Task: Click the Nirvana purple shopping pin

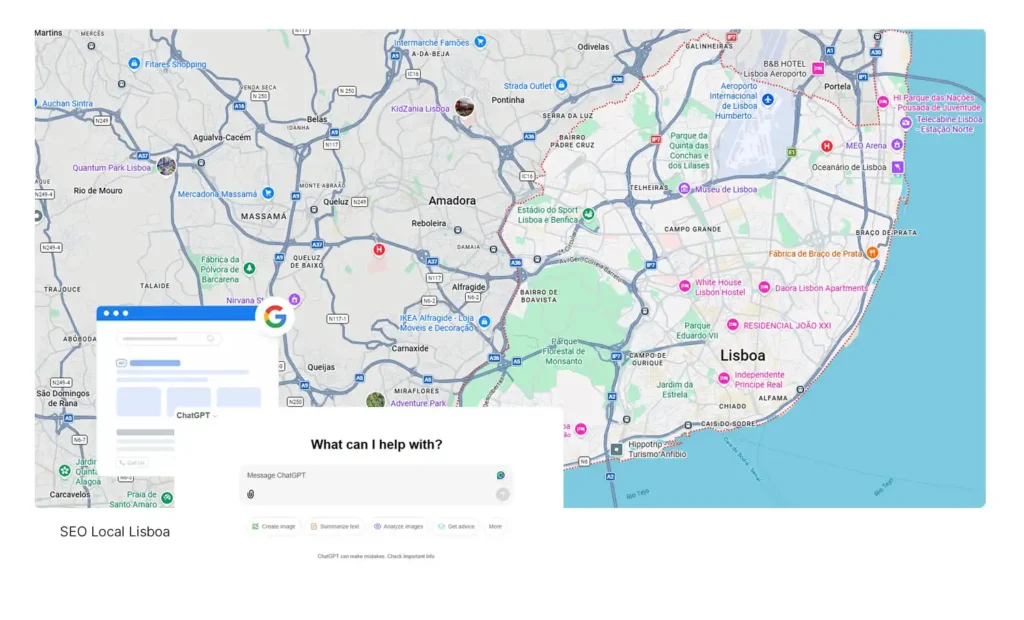Action: (295, 299)
